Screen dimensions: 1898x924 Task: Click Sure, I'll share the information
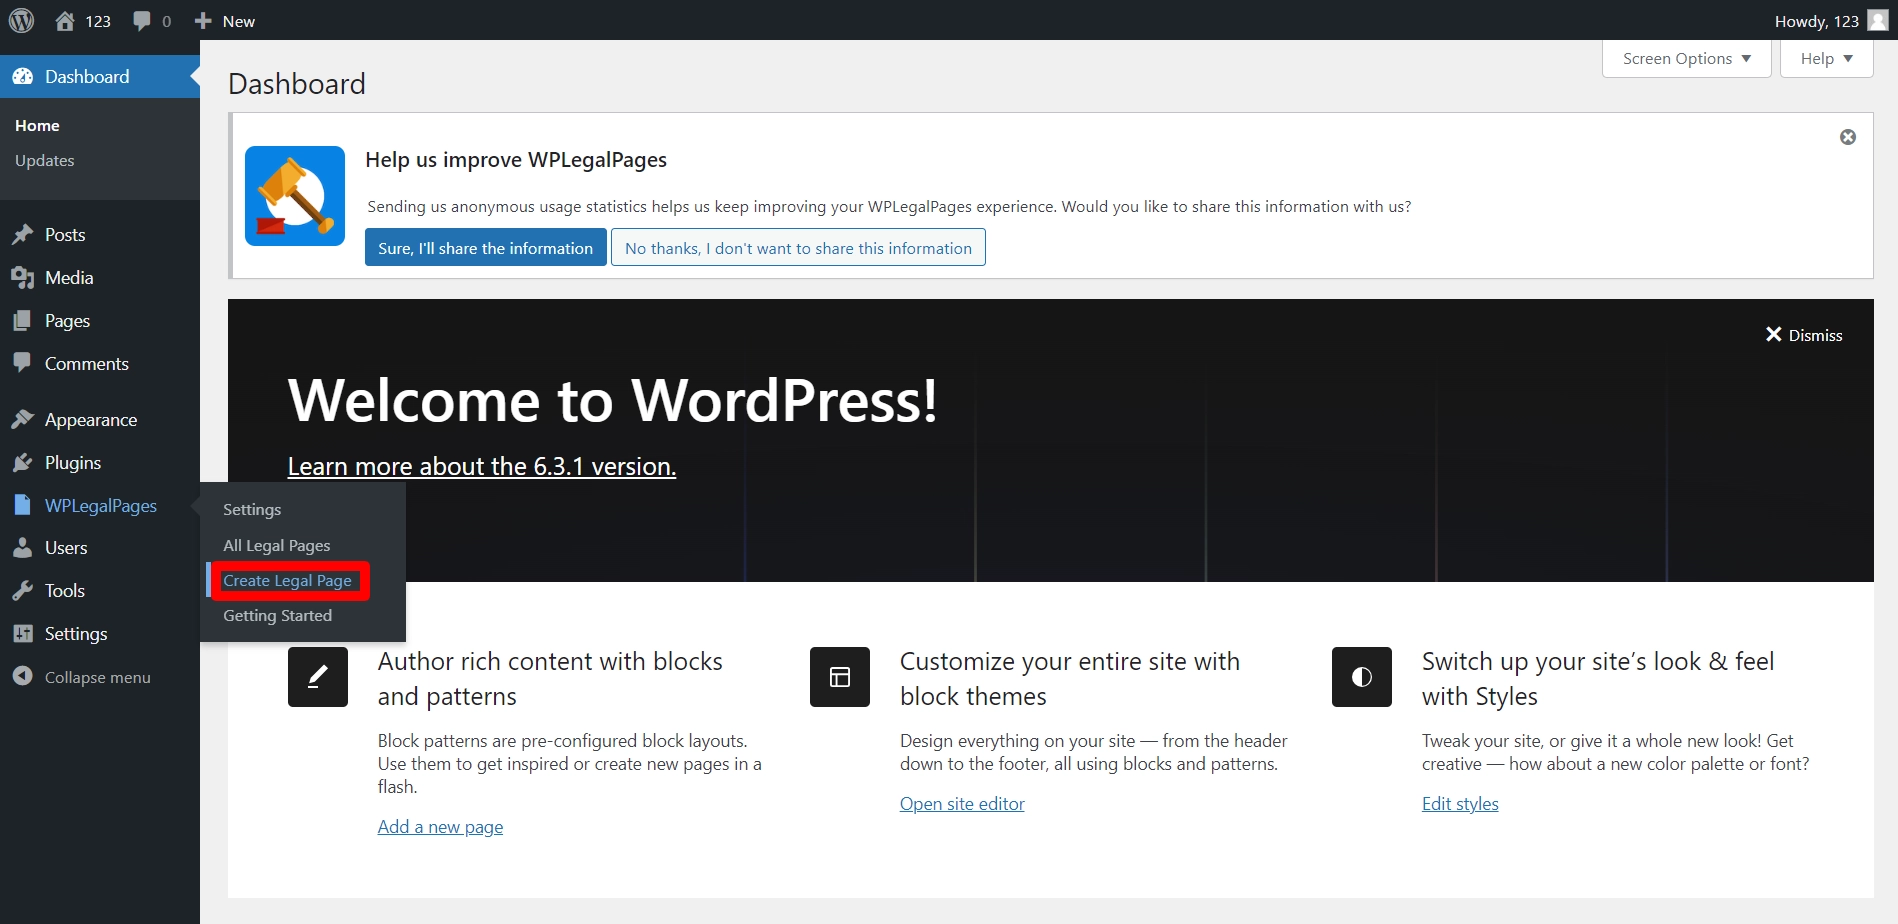pos(485,247)
